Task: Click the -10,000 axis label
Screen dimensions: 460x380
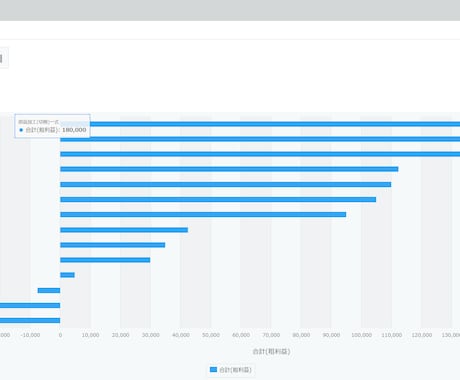Action: [30, 335]
